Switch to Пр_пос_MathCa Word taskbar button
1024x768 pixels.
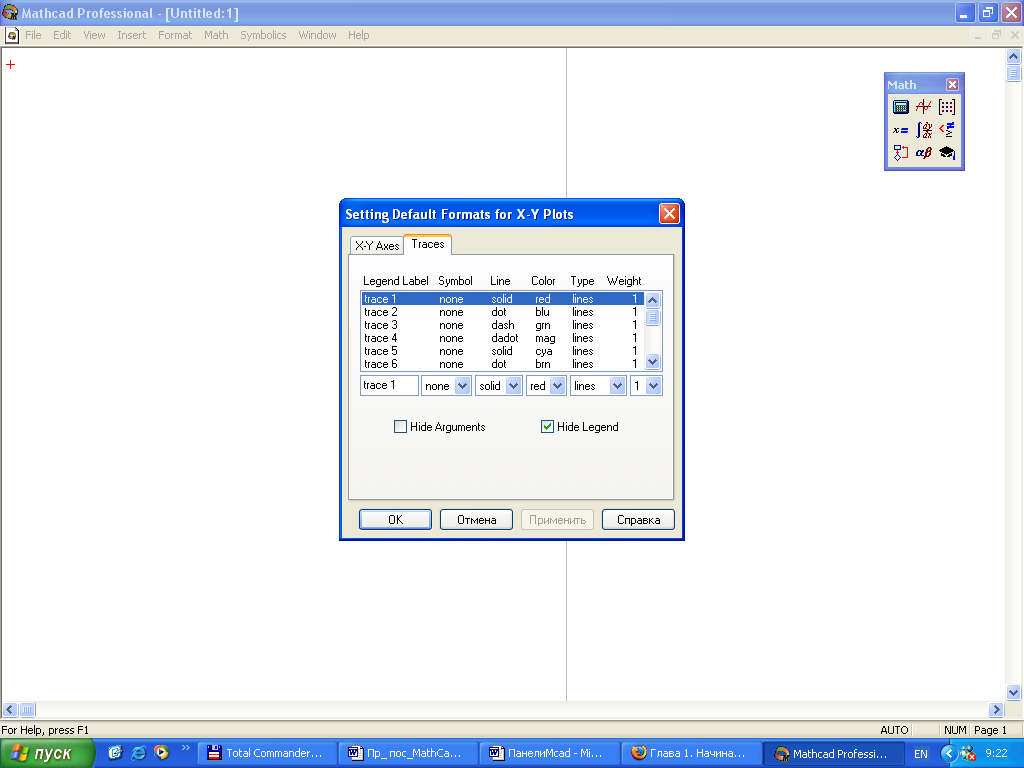(x=409, y=753)
